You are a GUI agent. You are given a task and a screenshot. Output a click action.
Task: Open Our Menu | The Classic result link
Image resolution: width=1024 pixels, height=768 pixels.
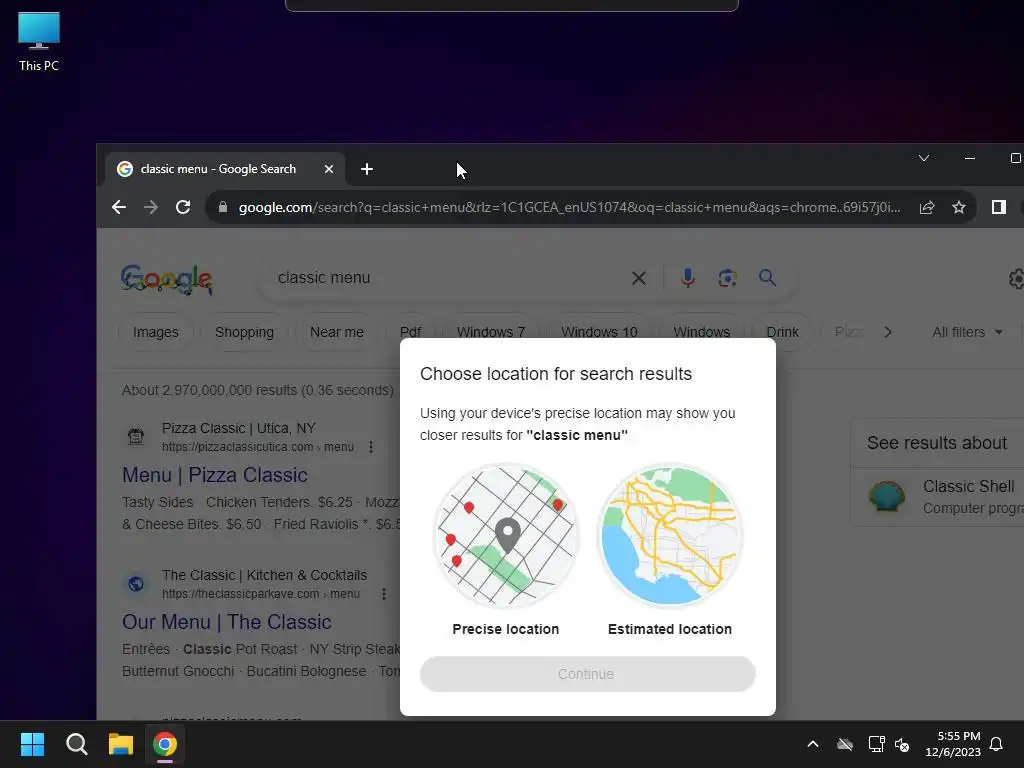point(227,622)
